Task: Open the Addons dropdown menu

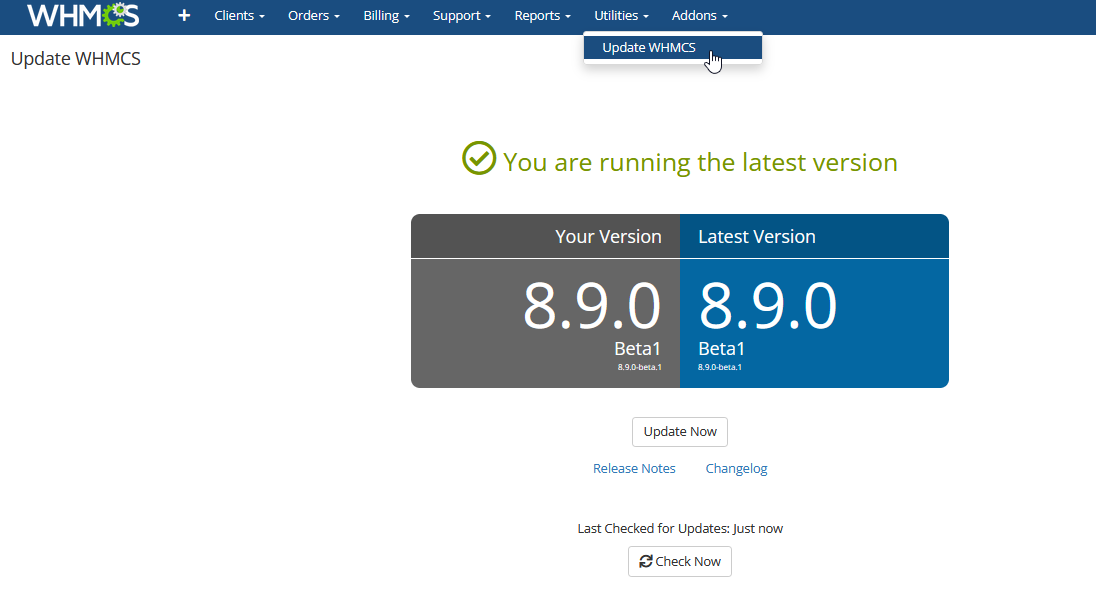Action: 700,15
